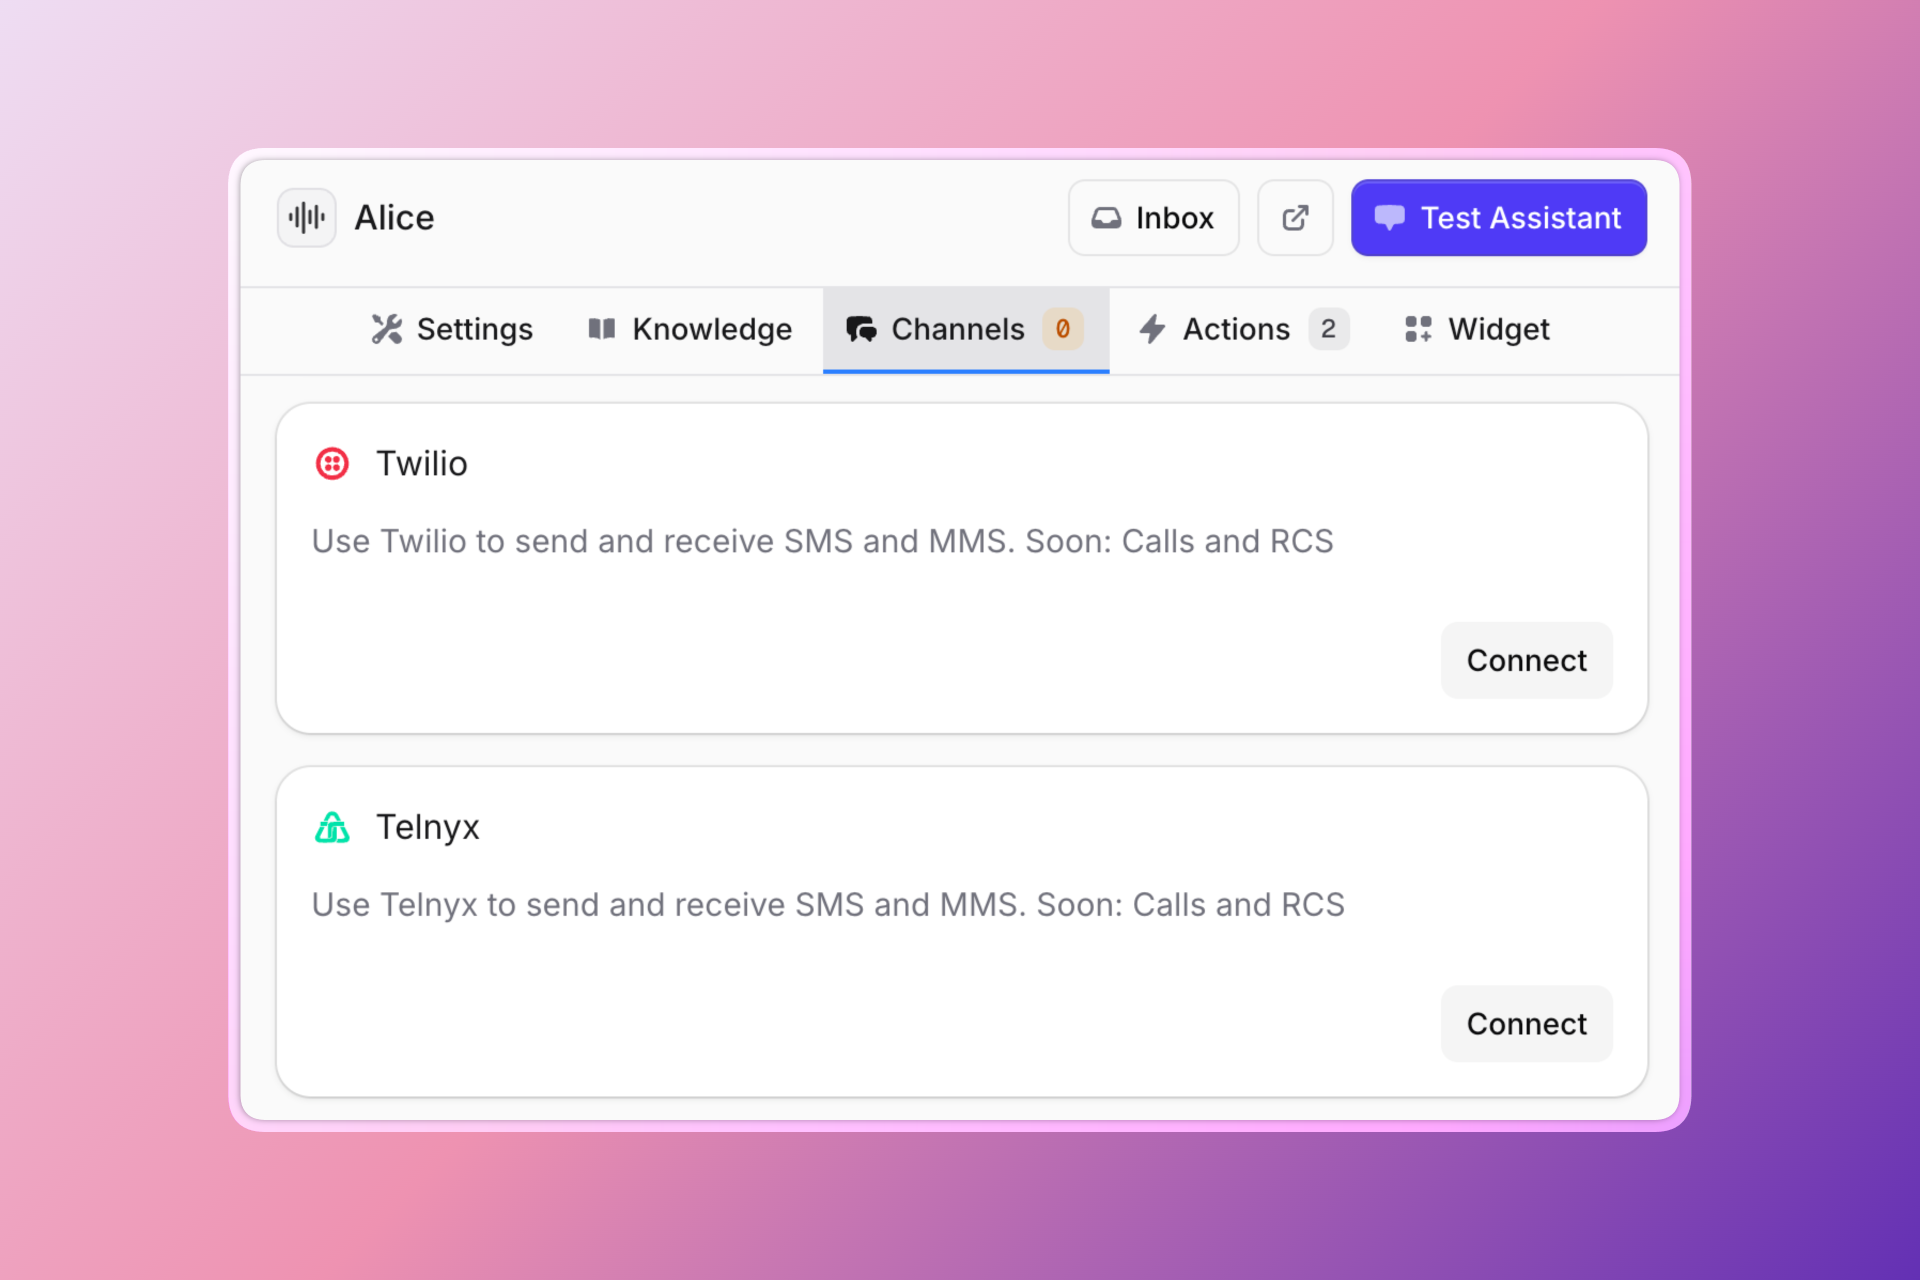Go to the Widget tab

1477,329
